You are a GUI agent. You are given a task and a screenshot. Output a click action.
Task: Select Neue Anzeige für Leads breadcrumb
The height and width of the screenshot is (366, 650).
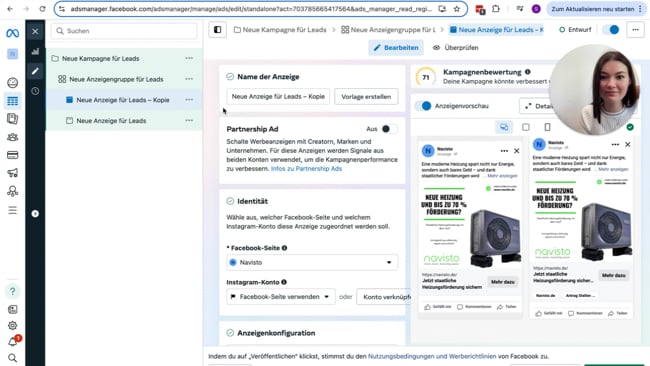pos(496,30)
